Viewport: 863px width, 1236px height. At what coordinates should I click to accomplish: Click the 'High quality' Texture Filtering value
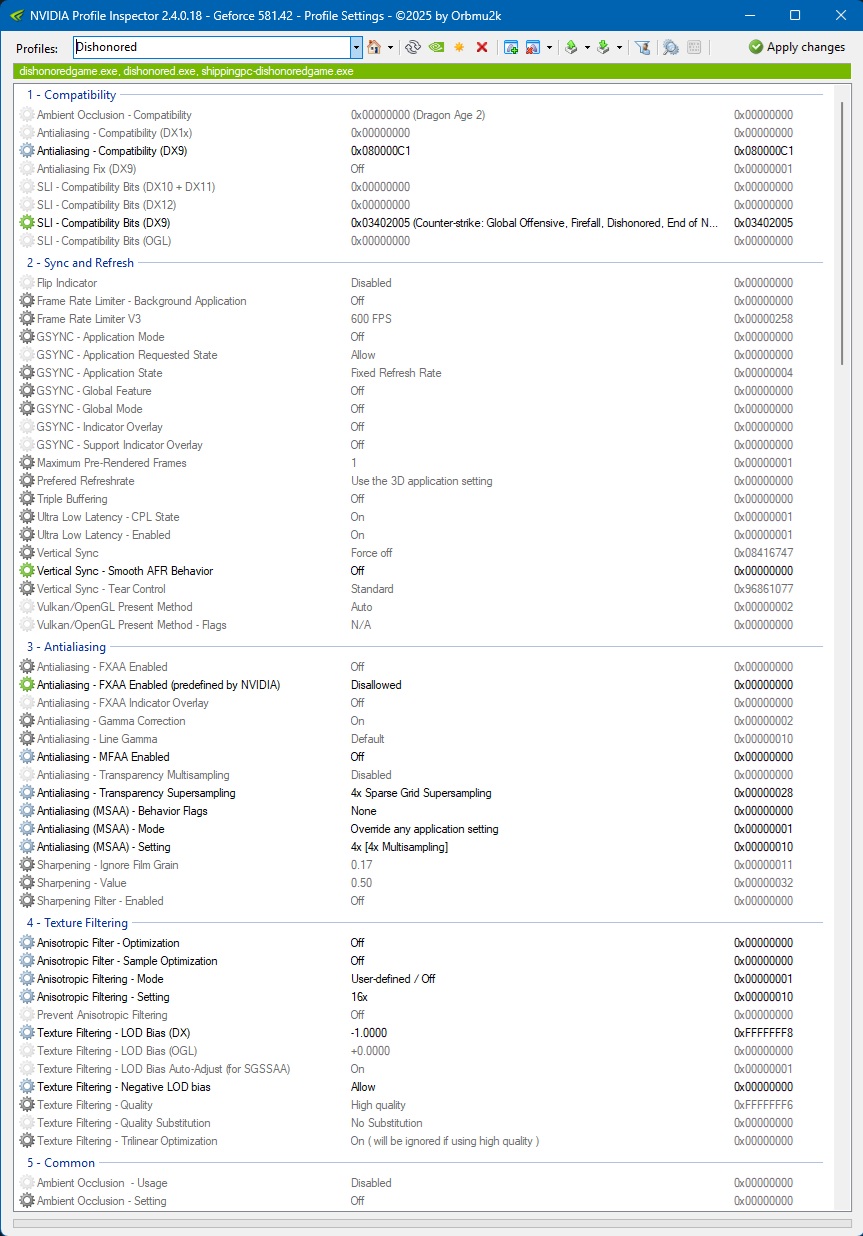tap(378, 1105)
